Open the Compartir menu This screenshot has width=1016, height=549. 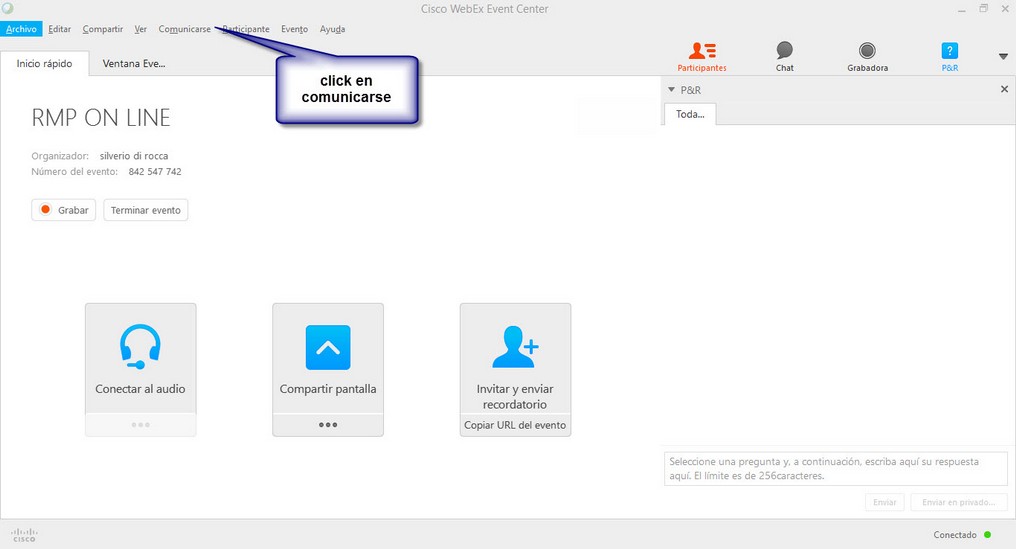tap(102, 29)
